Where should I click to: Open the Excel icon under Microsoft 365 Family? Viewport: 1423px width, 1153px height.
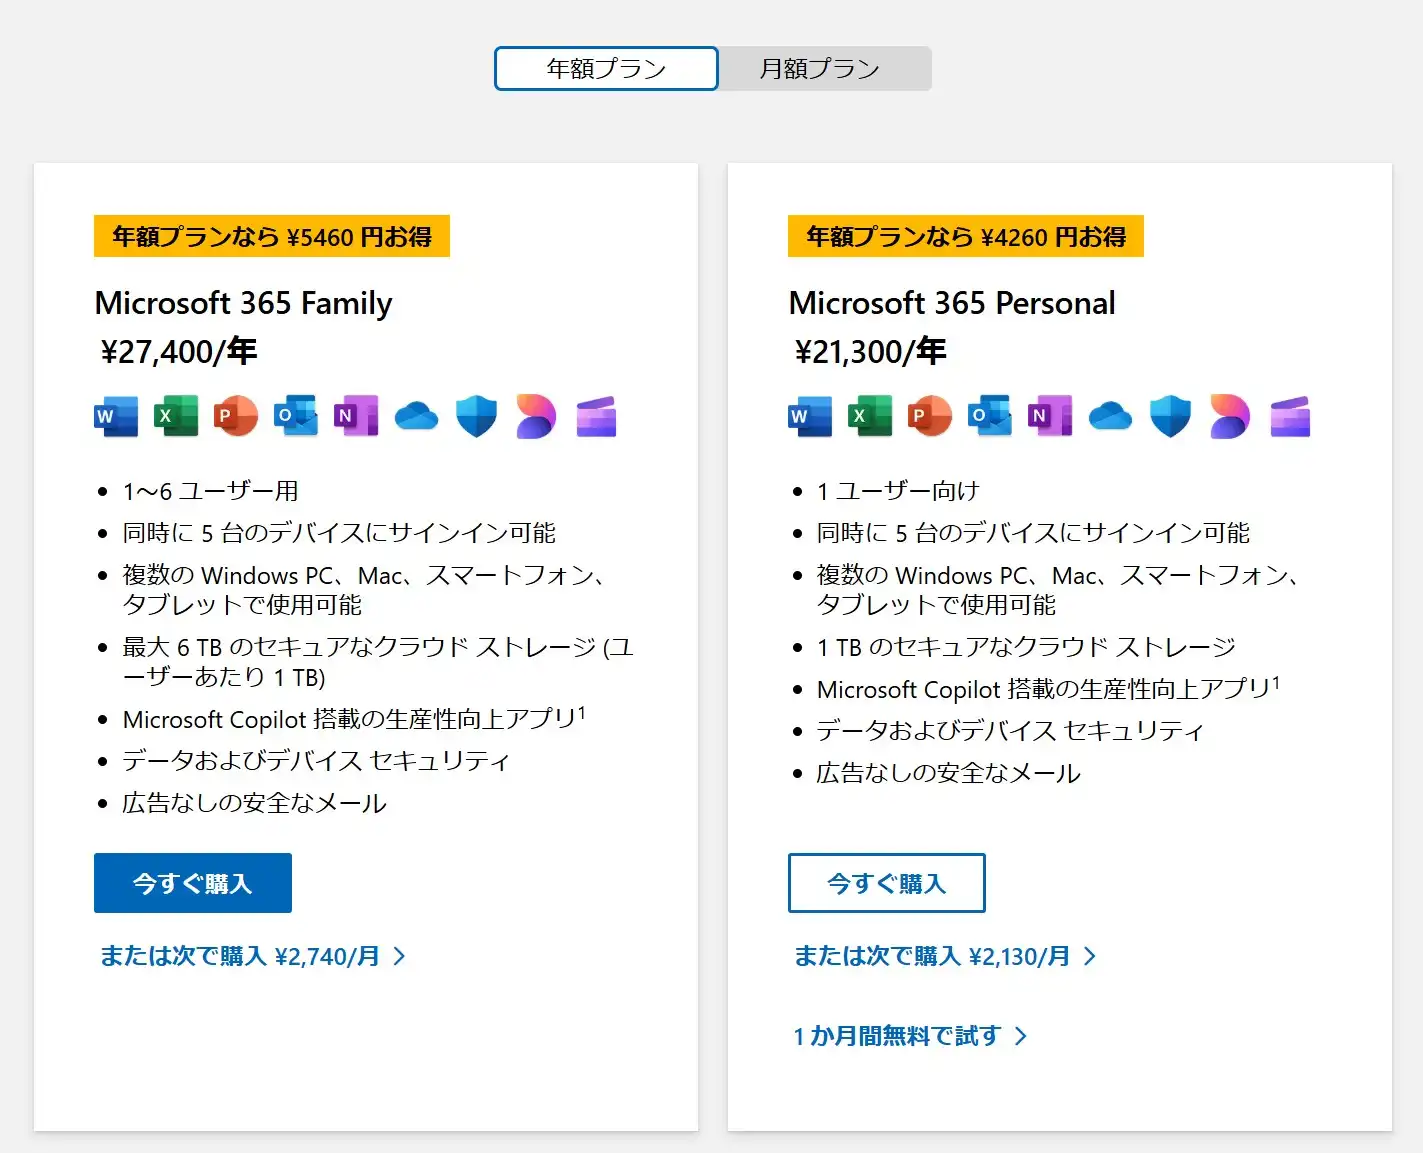click(x=175, y=416)
